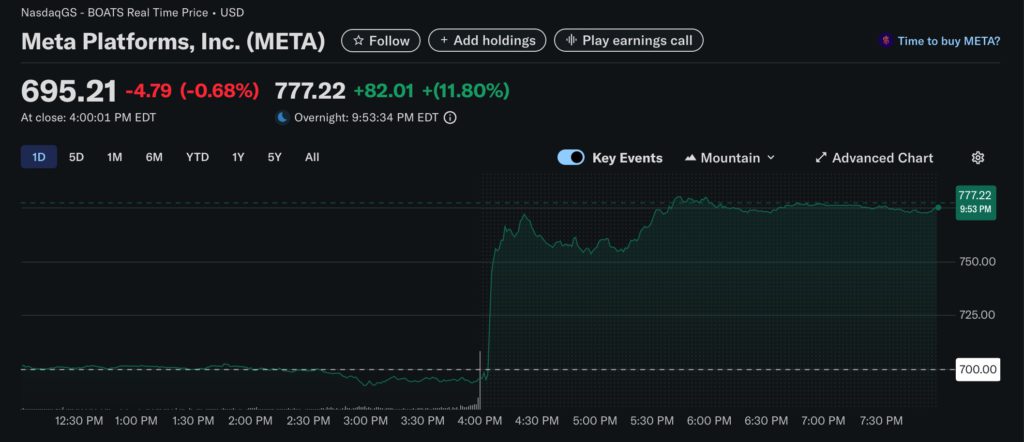Screen dimensions: 1024x442
Task: Click the overnight info circle icon
Action: 450,118
